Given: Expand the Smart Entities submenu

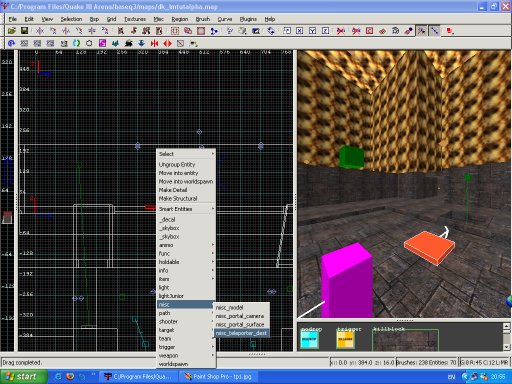Looking at the screenshot, I should coord(186,209).
